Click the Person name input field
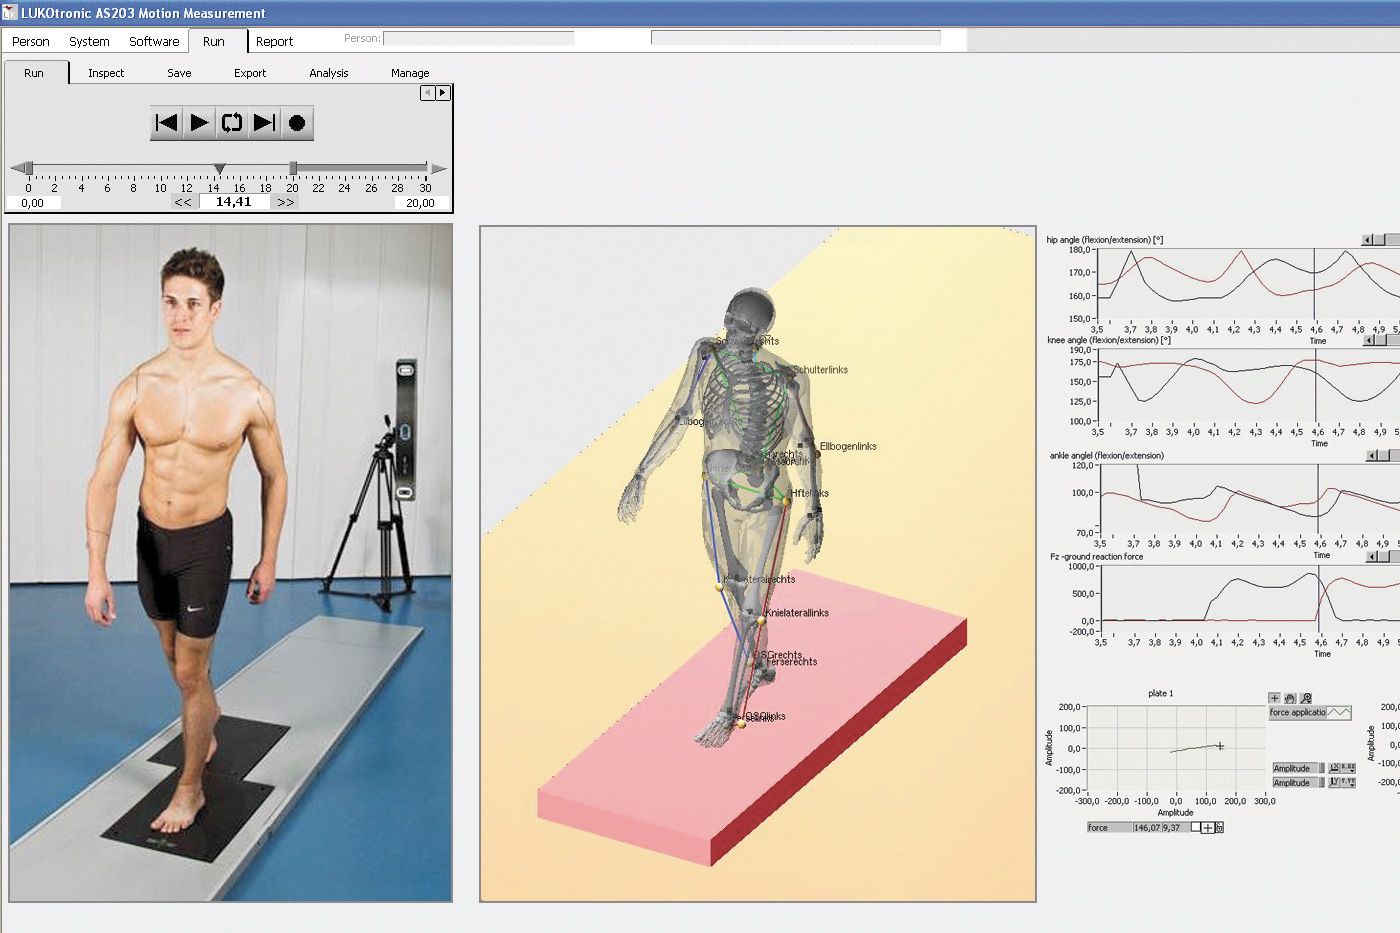 point(479,38)
